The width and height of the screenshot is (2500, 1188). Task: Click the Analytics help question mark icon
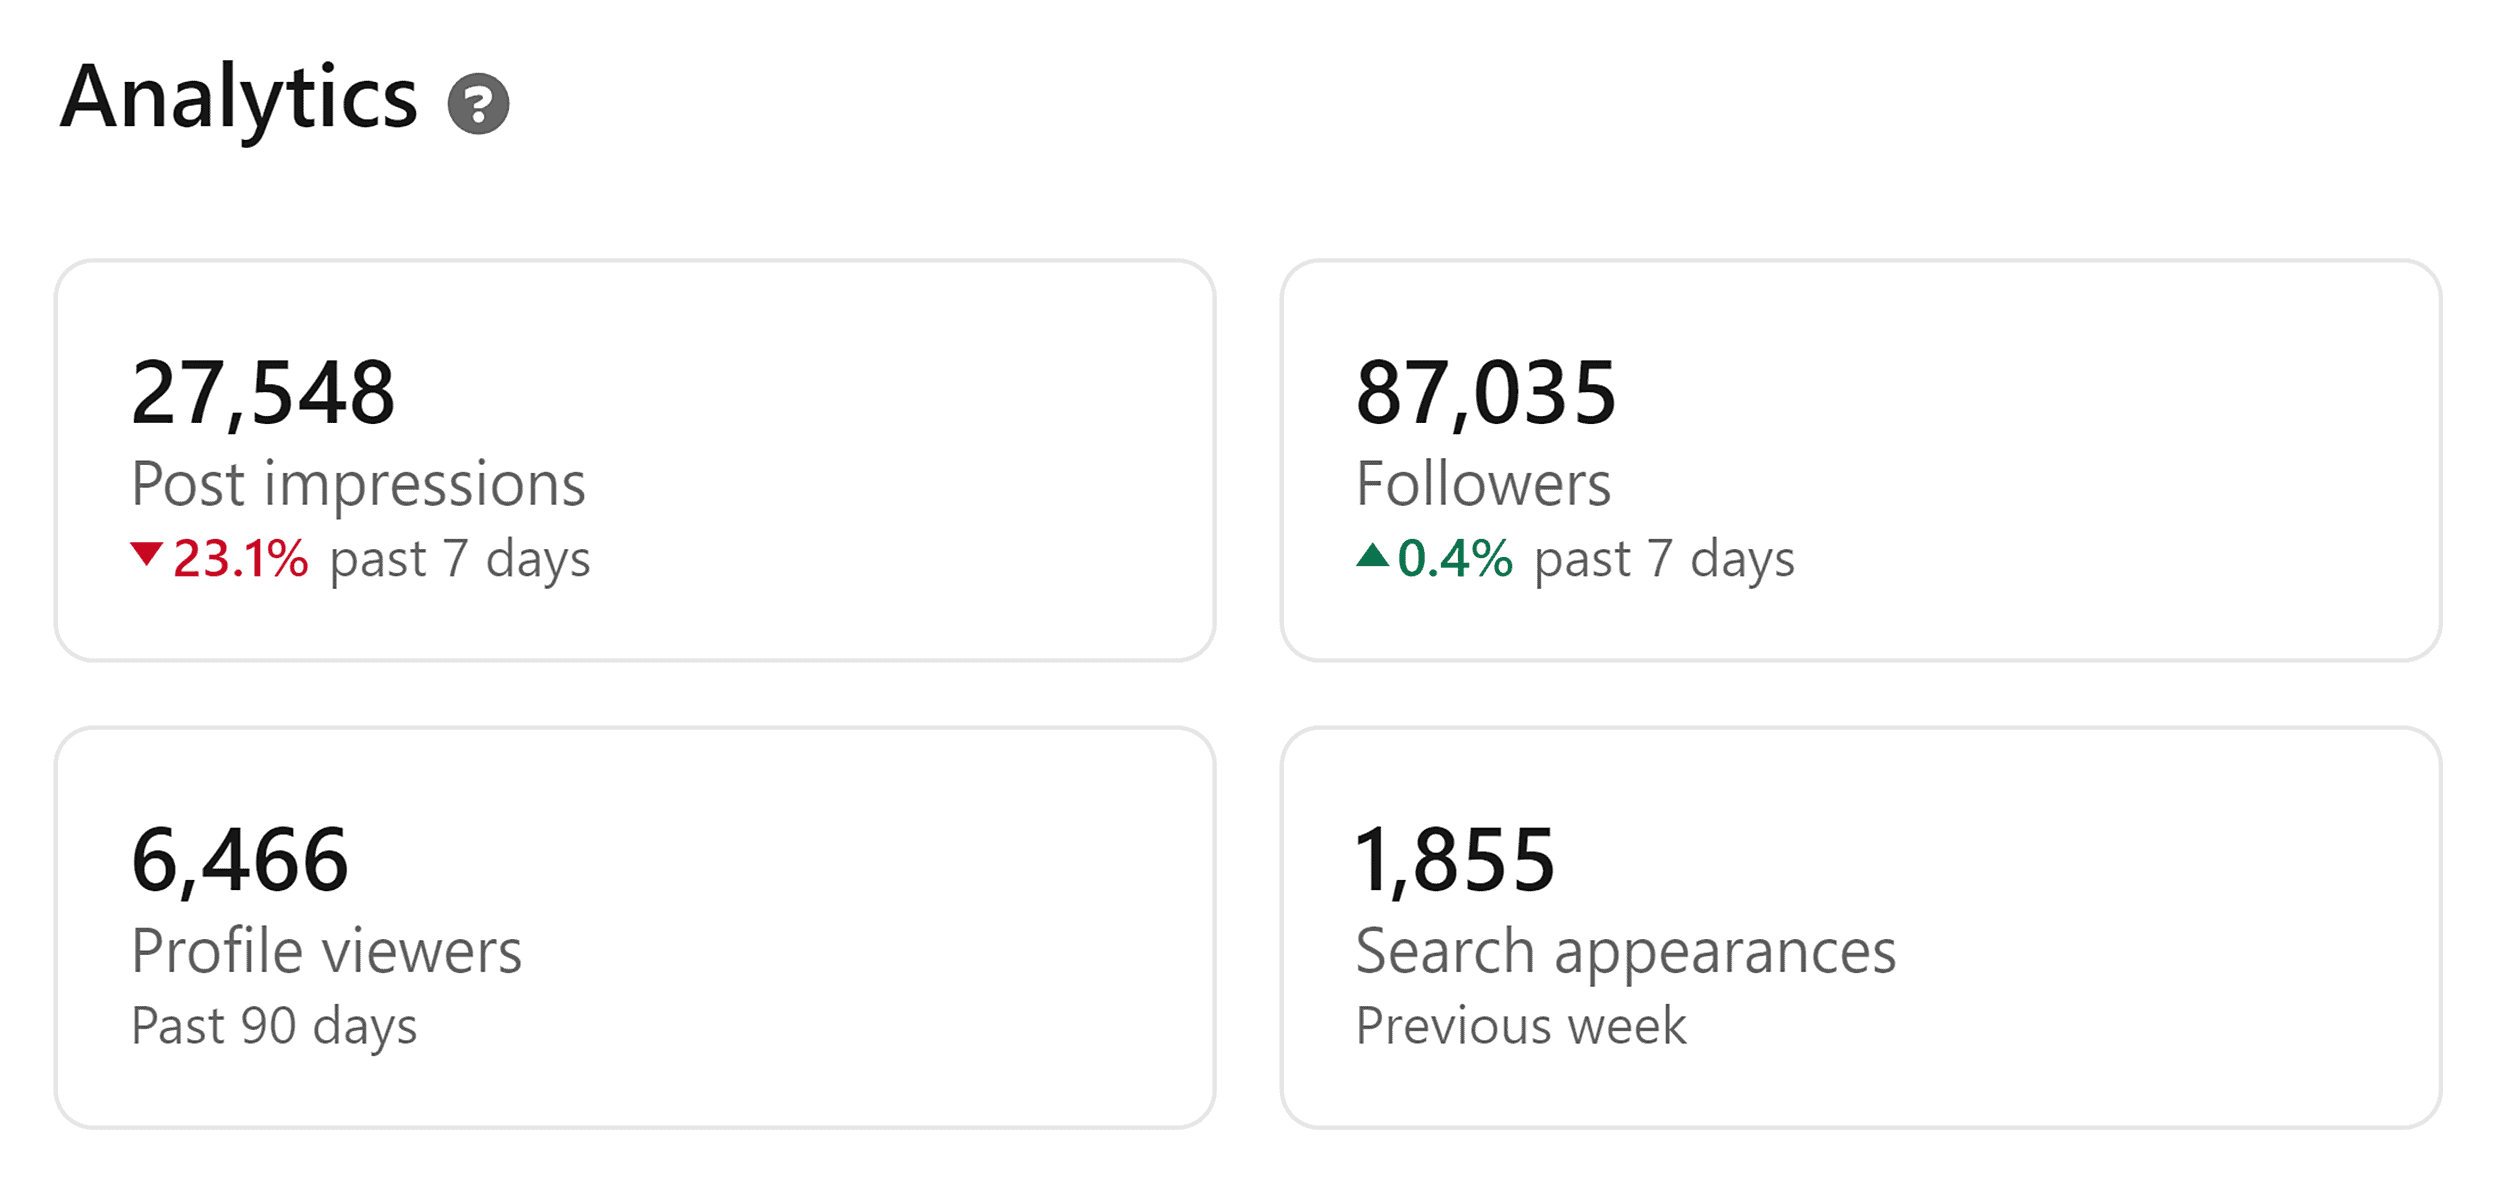[480, 105]
